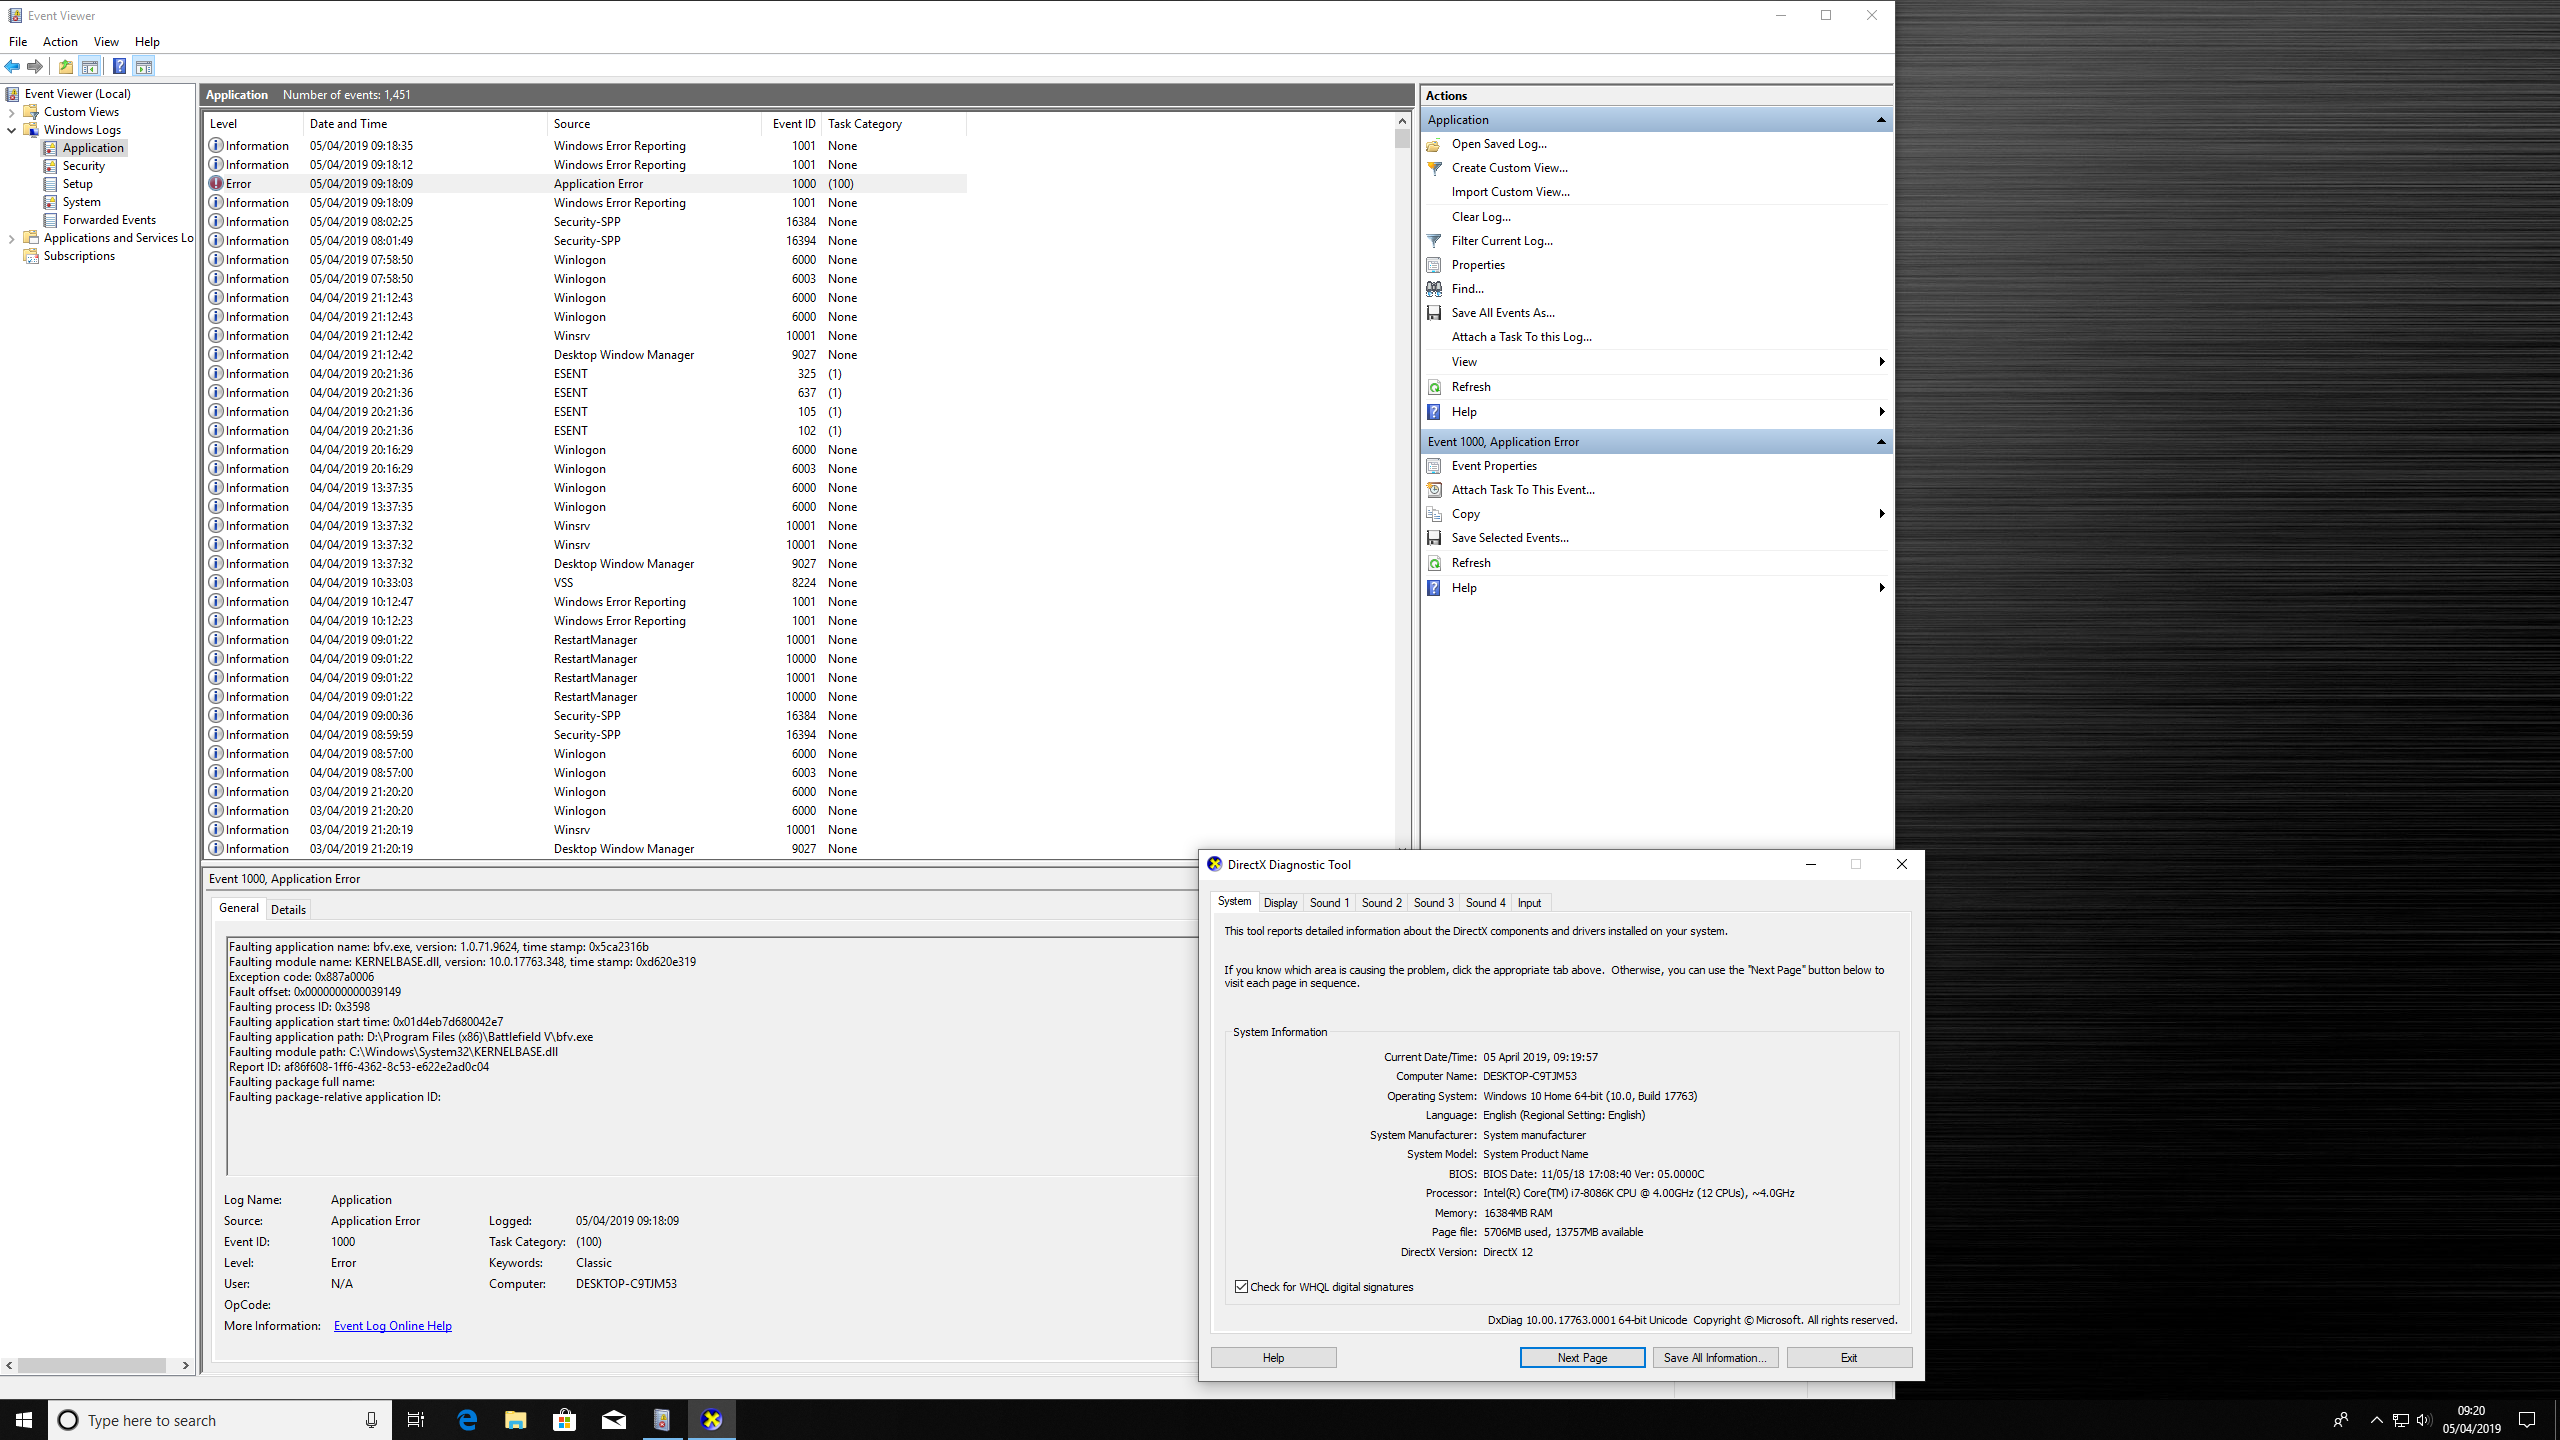Open the View submenu in Actions
2560x1440 pixels.
pos(1656,362)
